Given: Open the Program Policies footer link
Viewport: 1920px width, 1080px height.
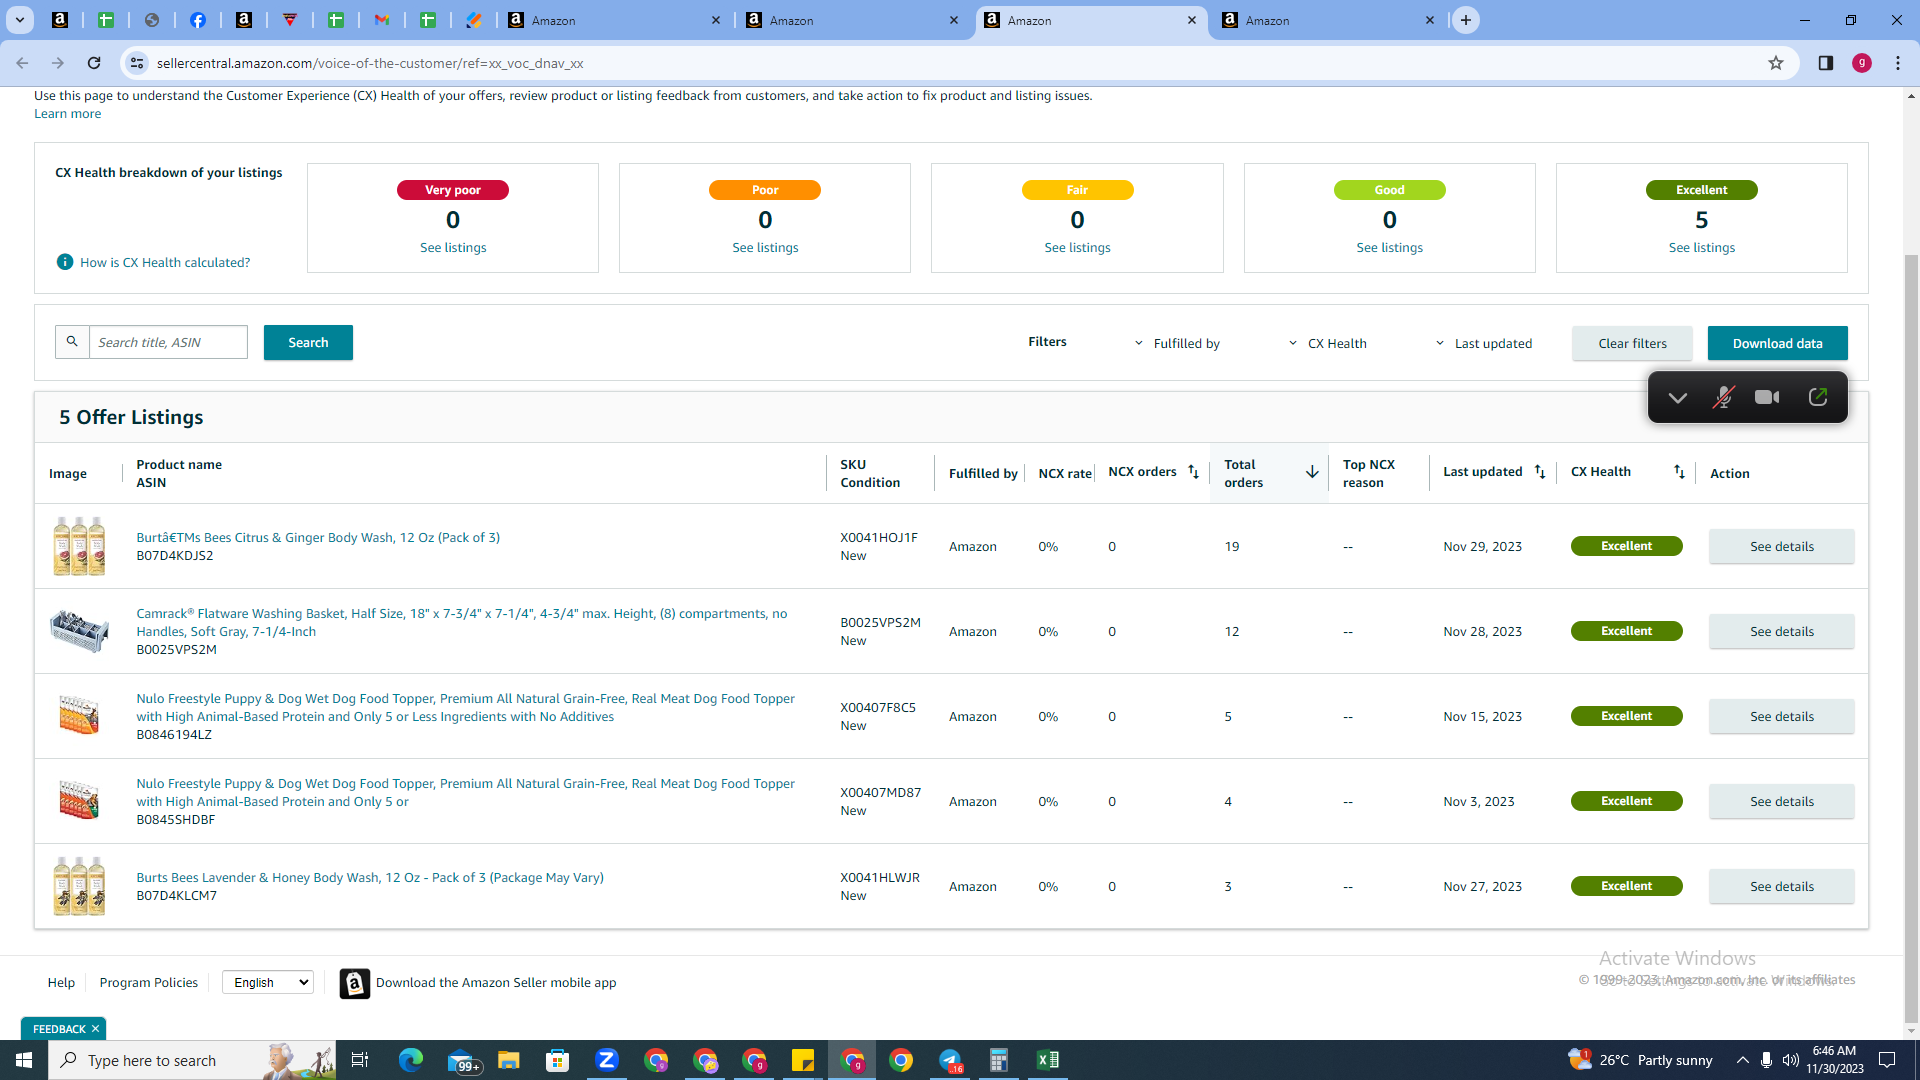Looking at the screenshot, I should [149, 982].
